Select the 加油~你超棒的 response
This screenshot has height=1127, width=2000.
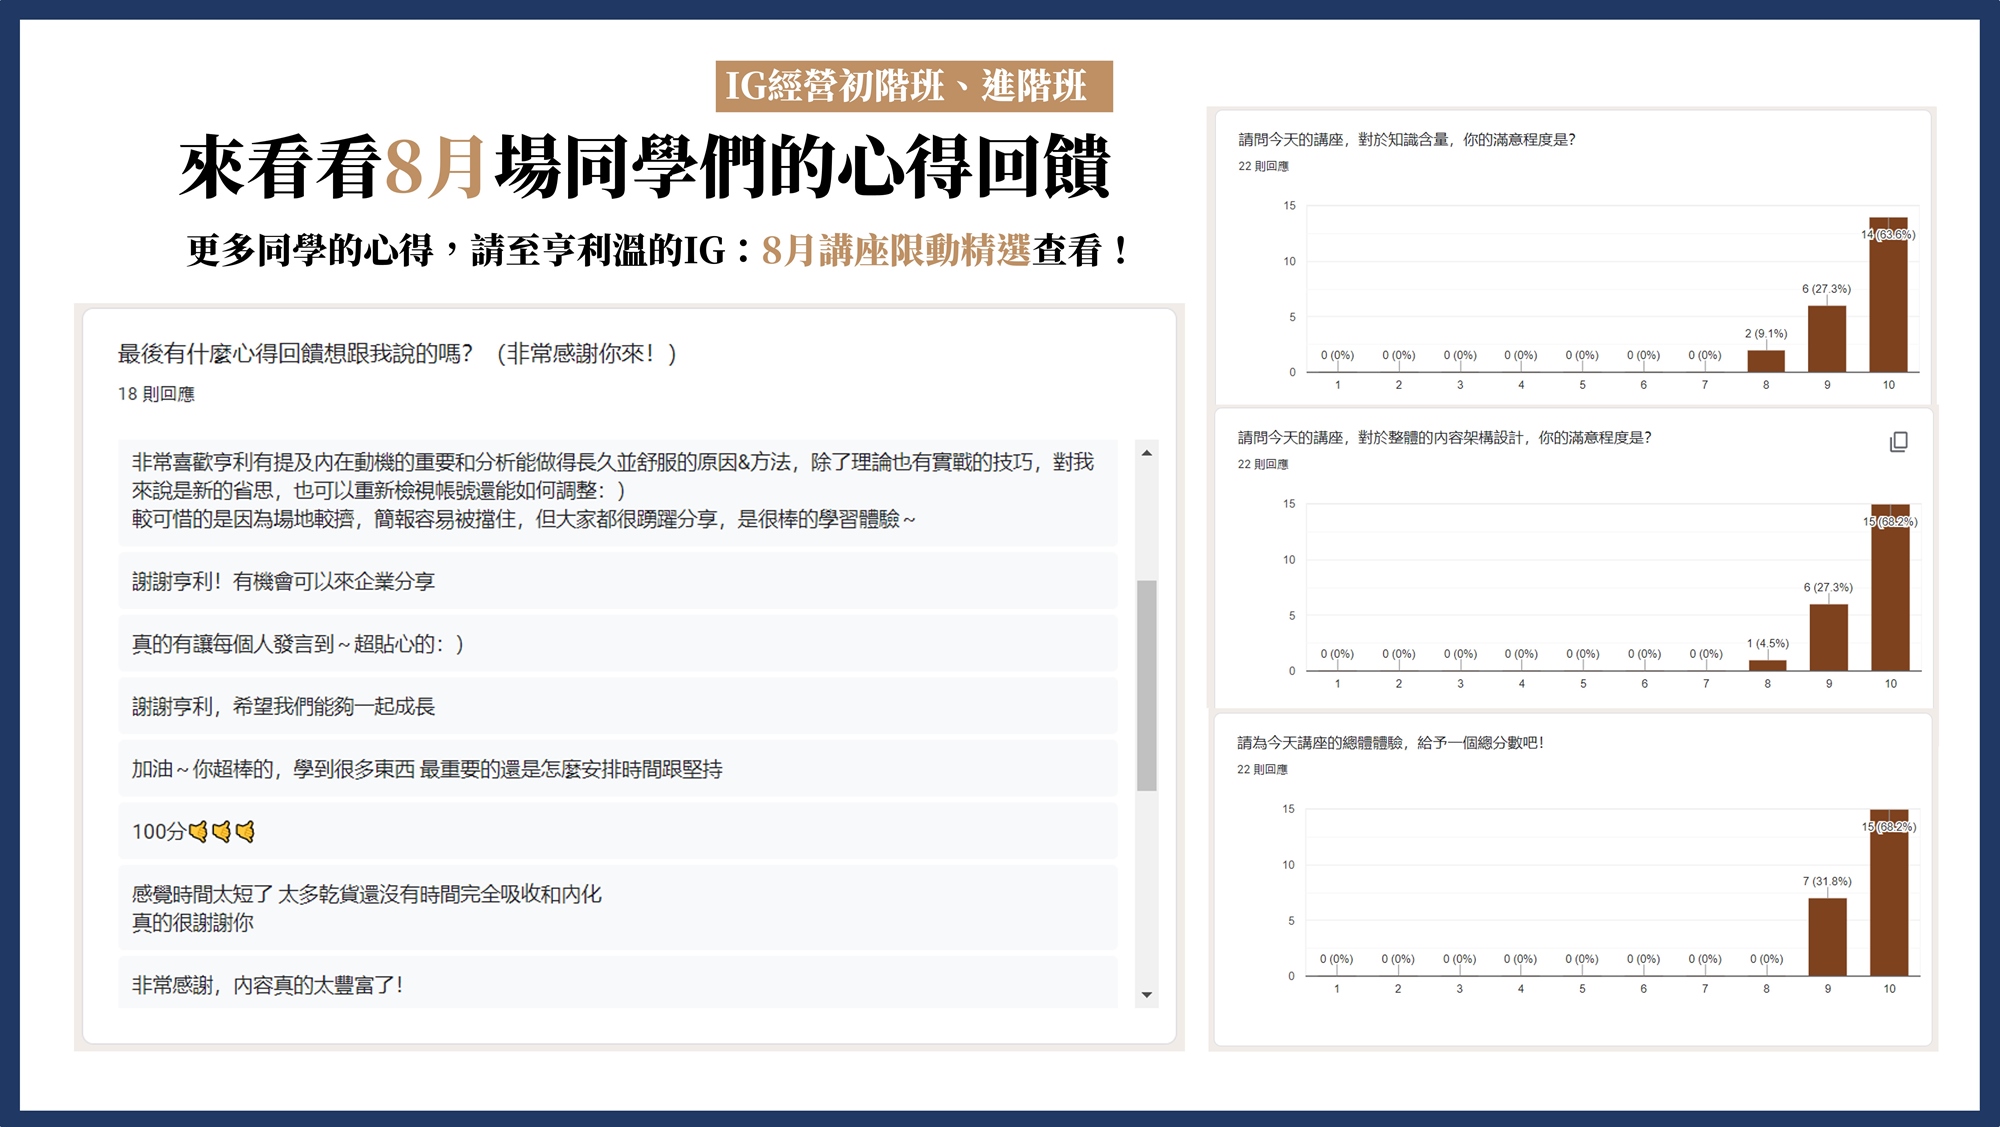(426, 769)
